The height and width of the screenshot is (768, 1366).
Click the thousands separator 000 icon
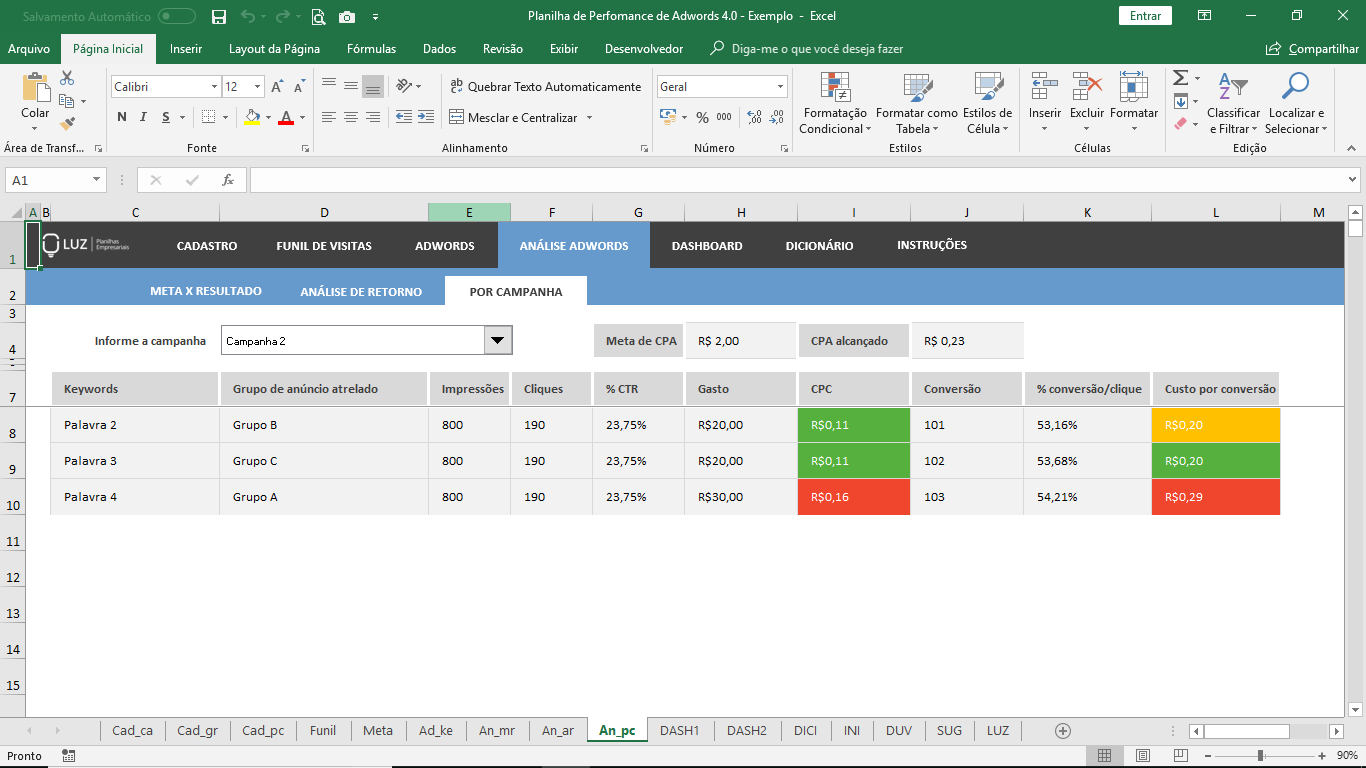click(724, 117)
